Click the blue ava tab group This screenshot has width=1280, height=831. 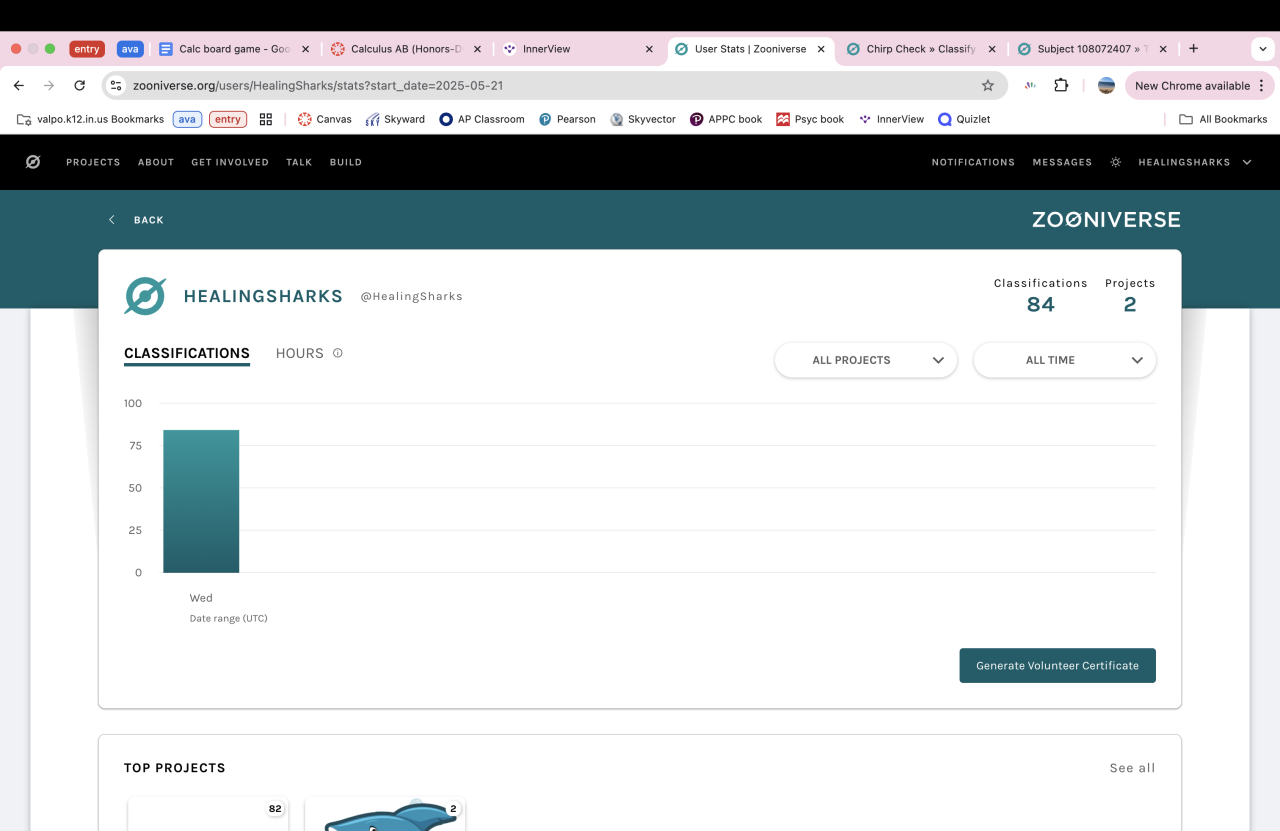coord(130,49)
